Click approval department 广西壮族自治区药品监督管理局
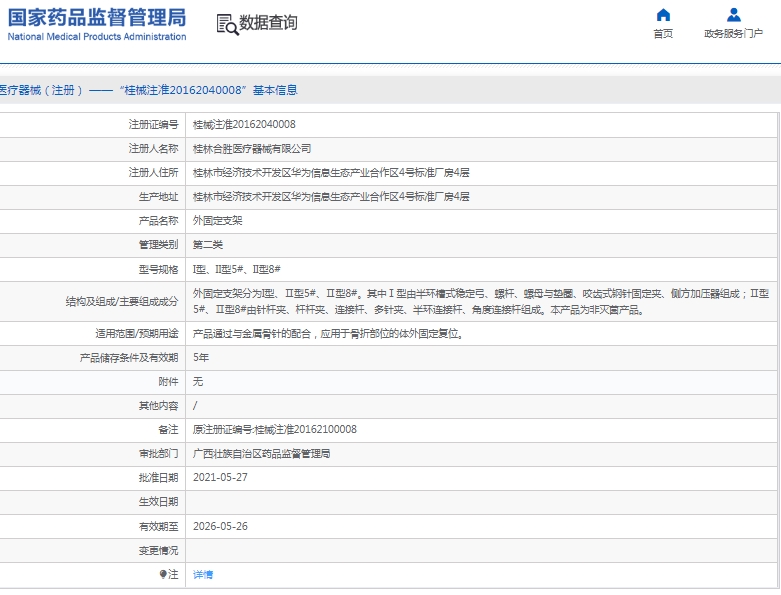The height and width of the screenshot is (595, 781). point(261,454)
